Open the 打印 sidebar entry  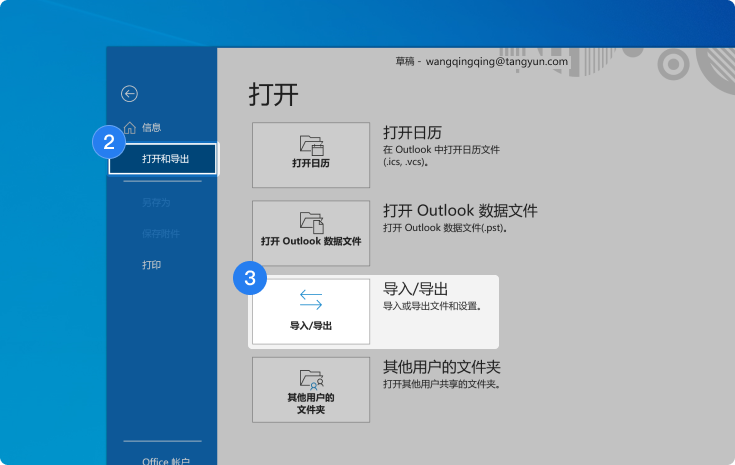(151, 265)
